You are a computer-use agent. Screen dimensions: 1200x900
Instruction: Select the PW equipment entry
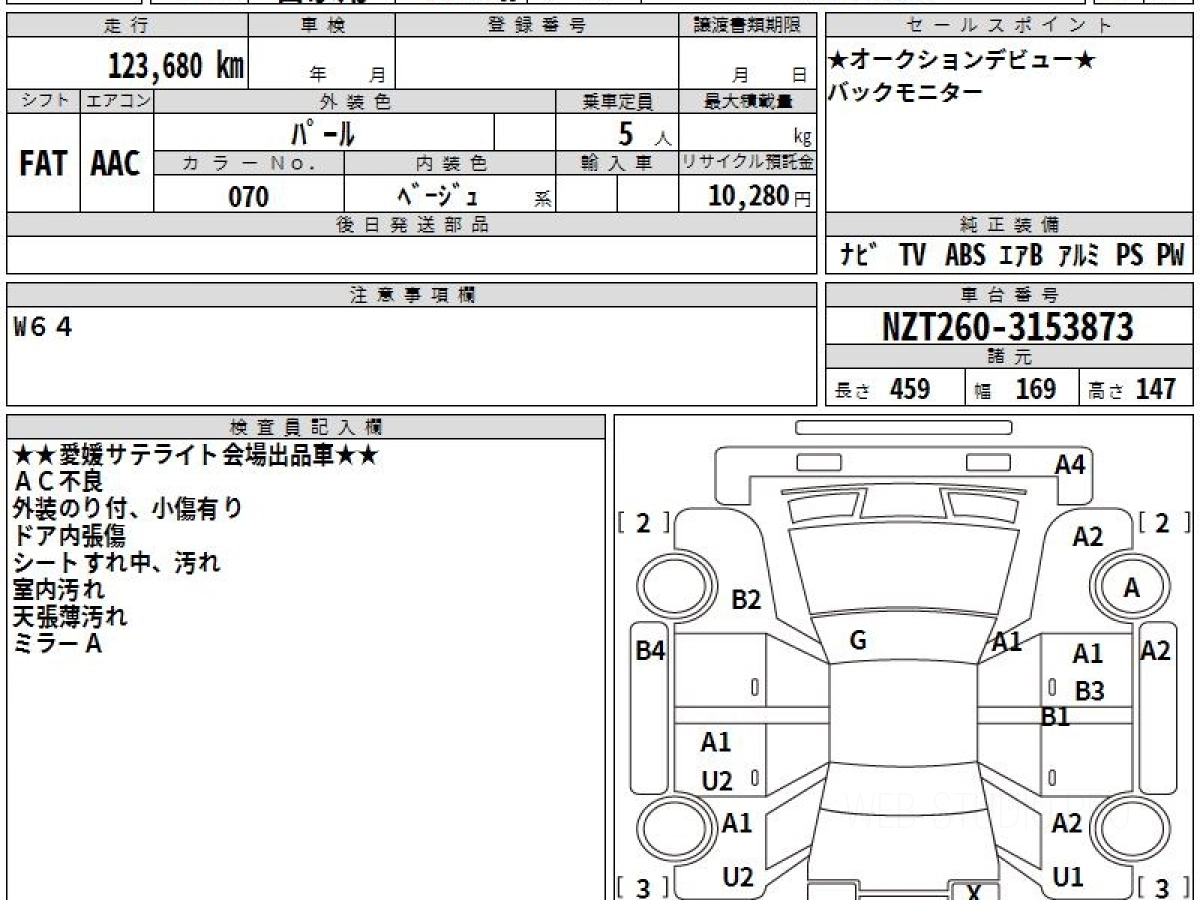pyautogui.click(x=1170, y=255)
